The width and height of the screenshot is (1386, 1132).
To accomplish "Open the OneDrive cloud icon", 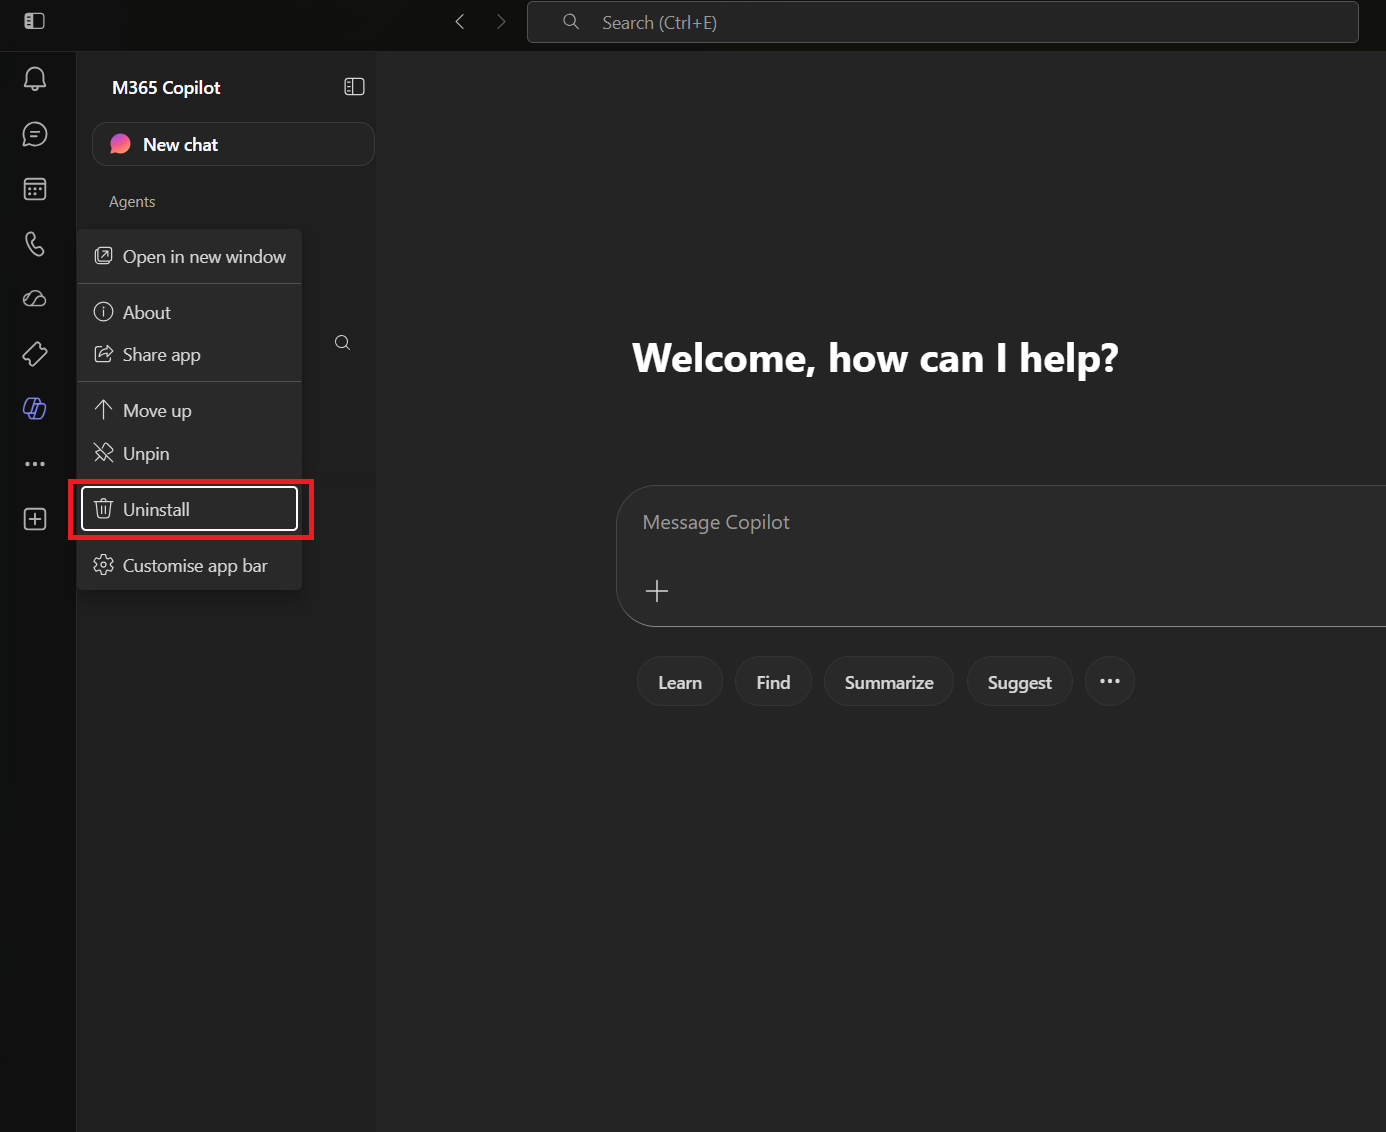I will pyautogui.click(x=35, y=298).
